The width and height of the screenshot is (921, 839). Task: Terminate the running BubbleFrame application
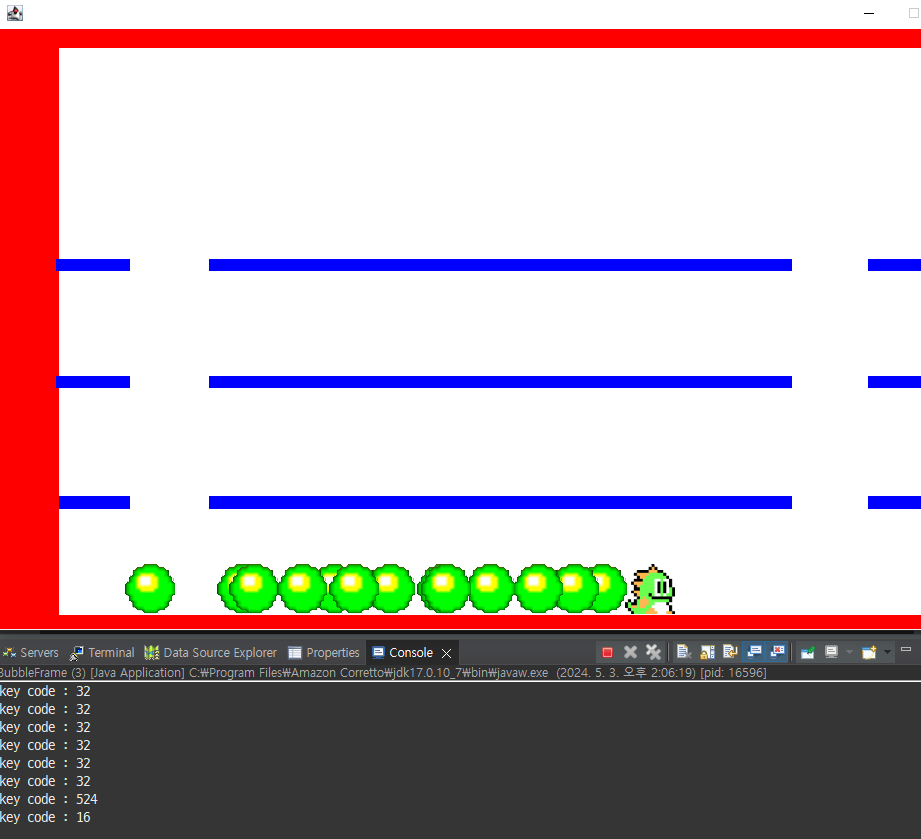tap(607, 652)
